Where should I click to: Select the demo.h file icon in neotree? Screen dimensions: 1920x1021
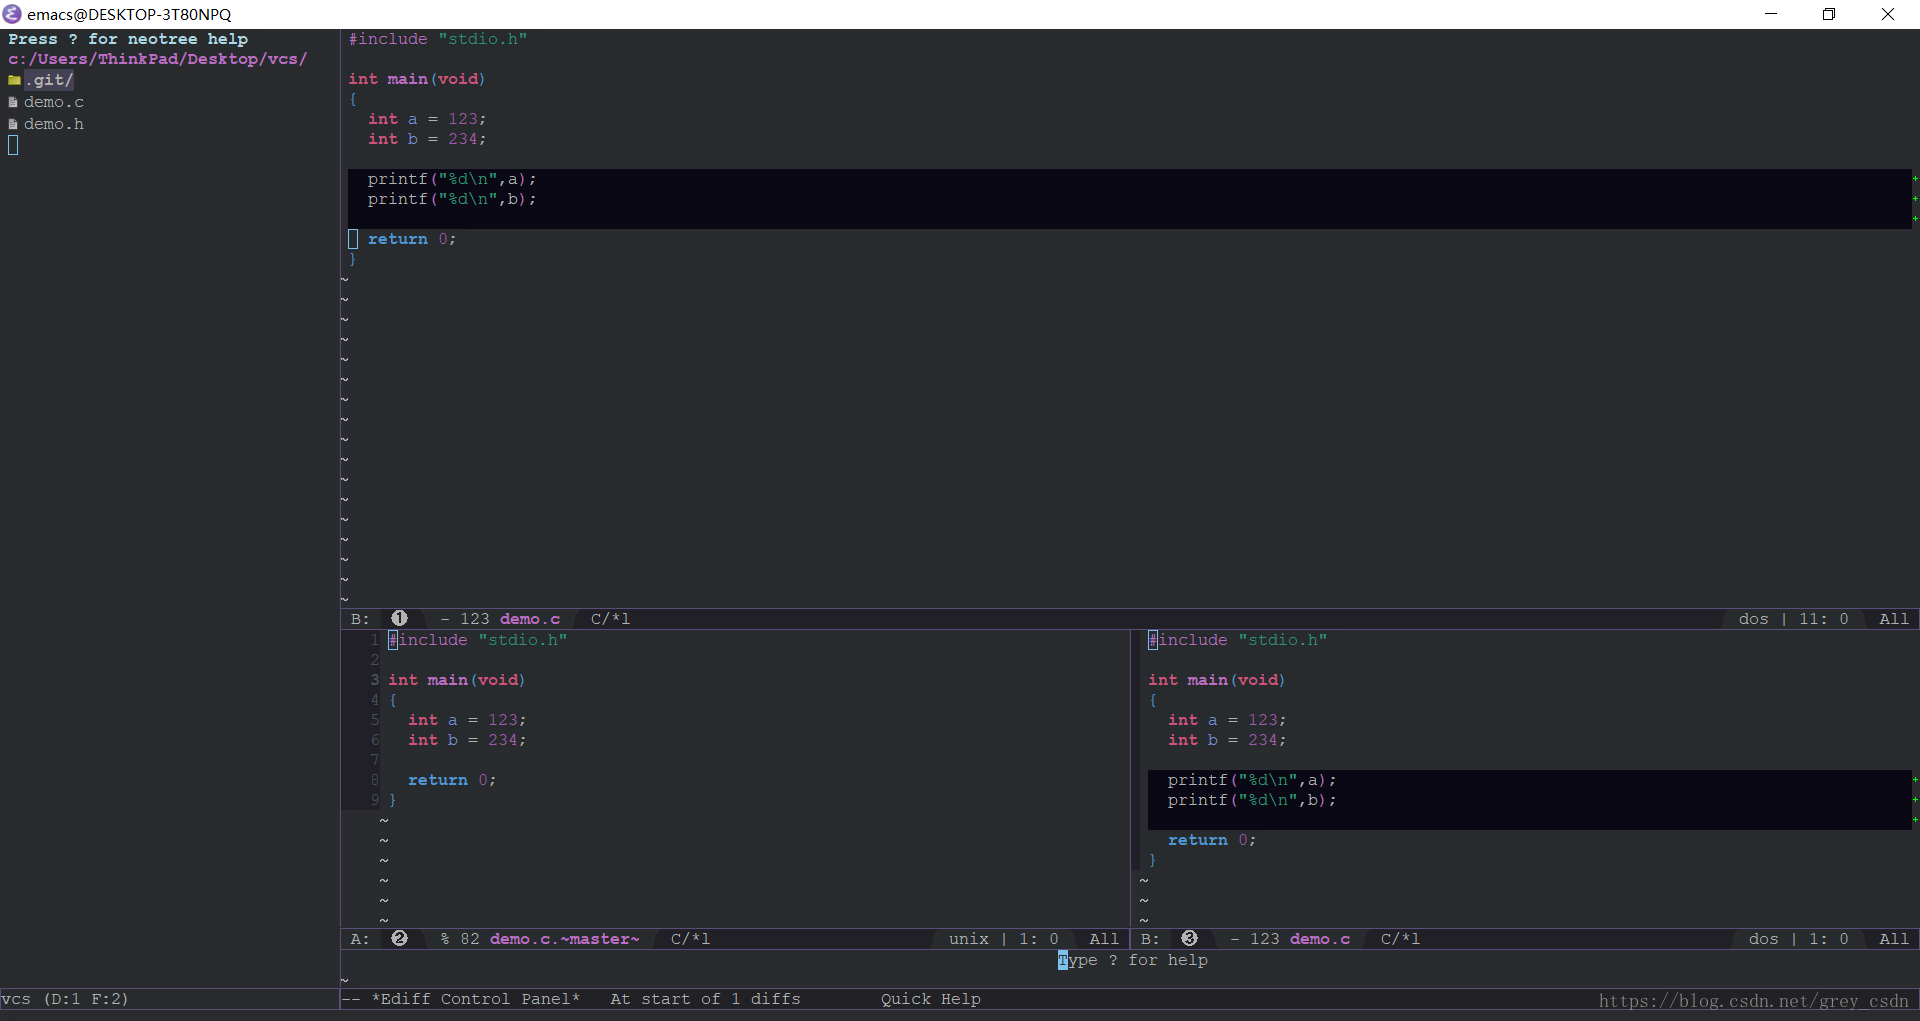pos(13,123)
